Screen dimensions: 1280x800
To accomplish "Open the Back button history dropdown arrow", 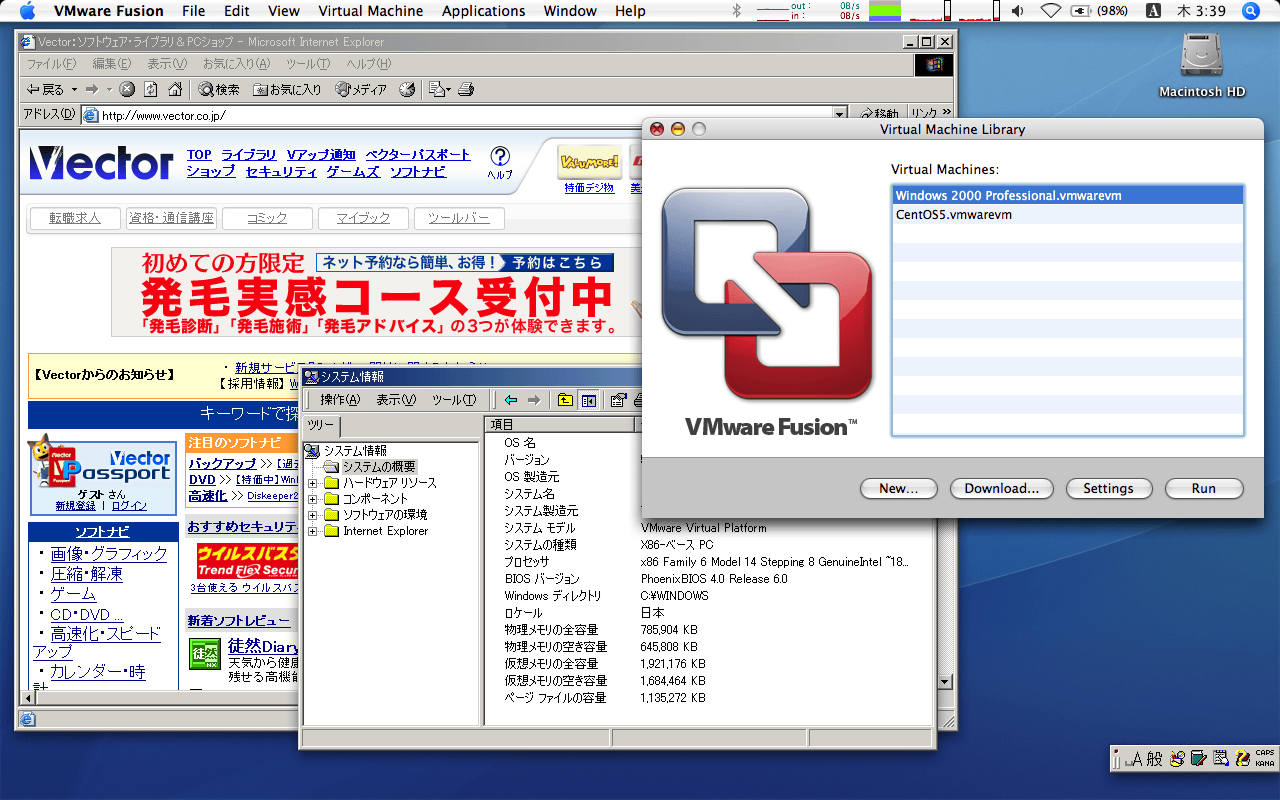I will tap(74, 90).
